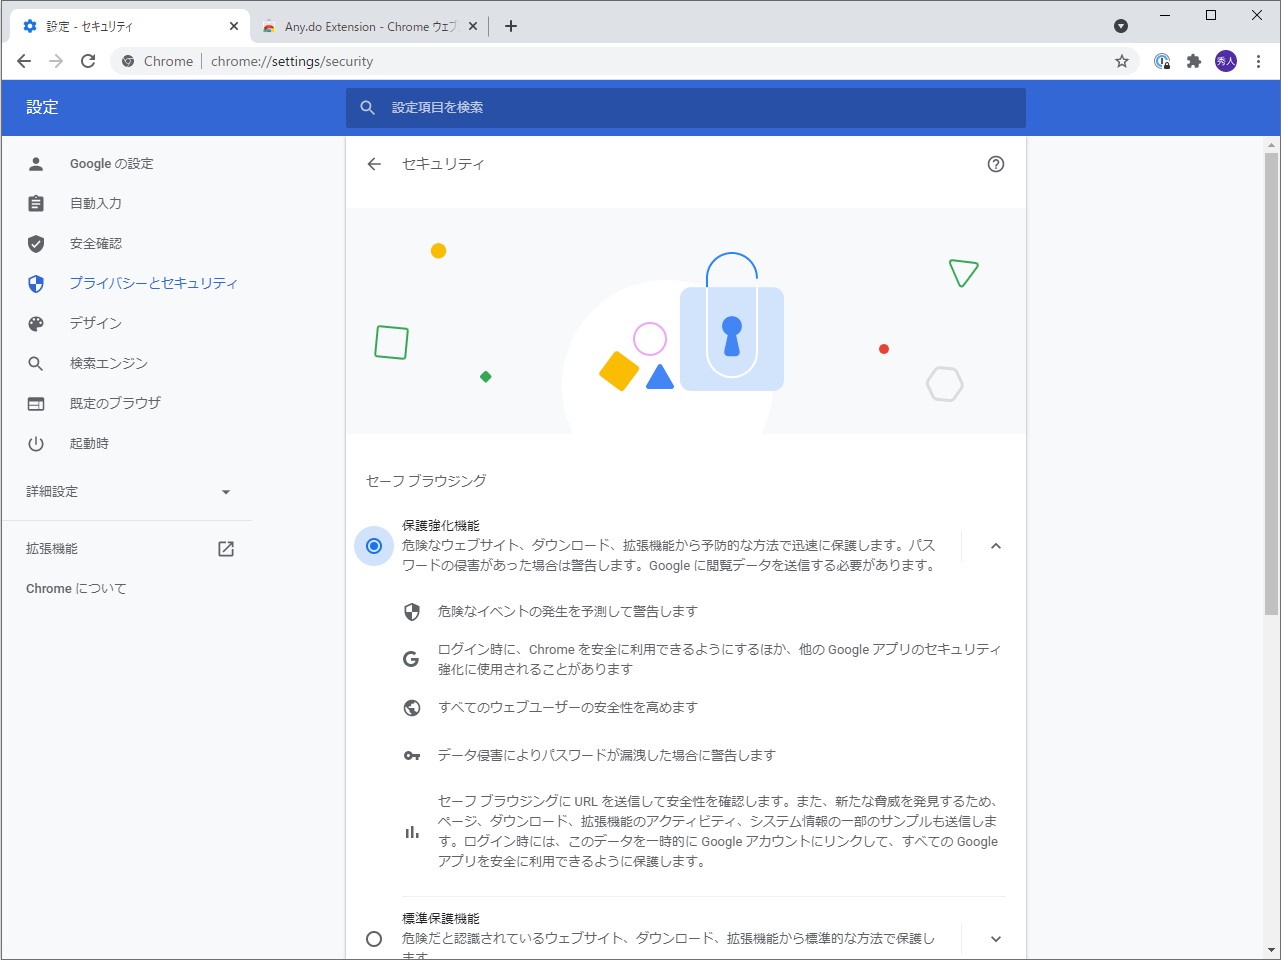Open デザイン settings via the palette icon
Screen dimensions: 1281x960
[x=36, y=323]
